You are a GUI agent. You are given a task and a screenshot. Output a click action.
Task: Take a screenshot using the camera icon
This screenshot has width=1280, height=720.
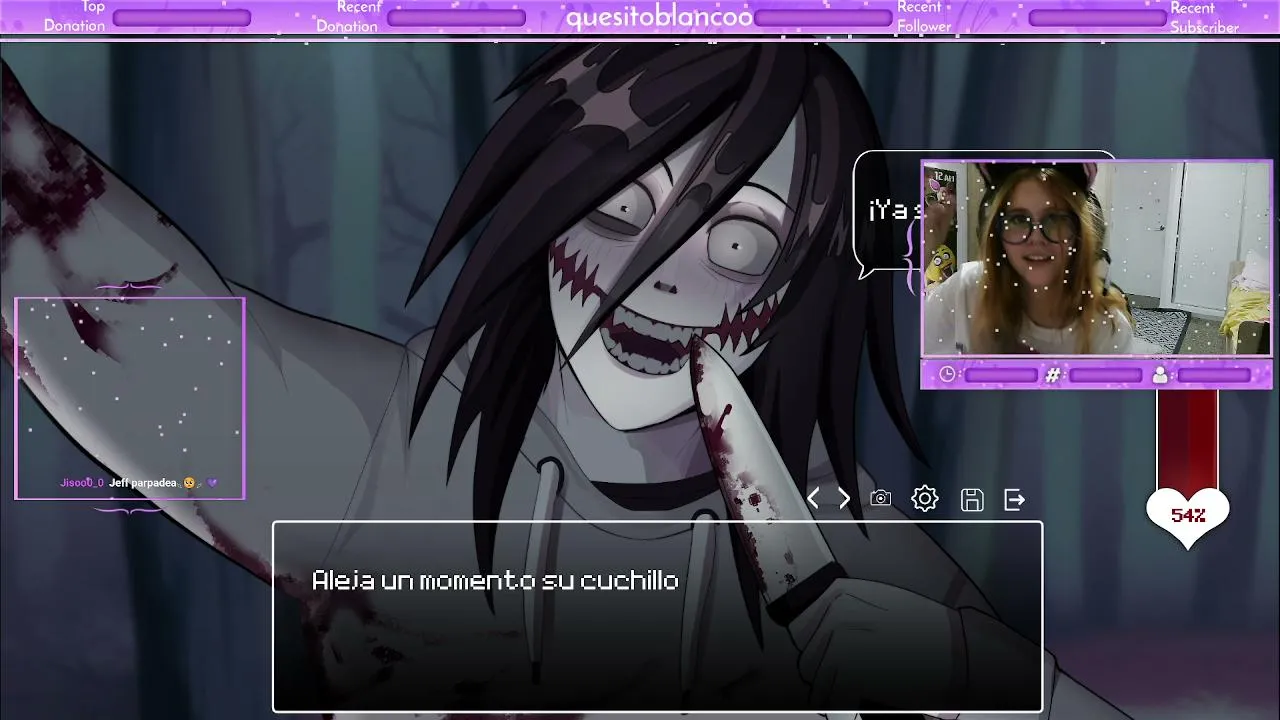coord(880,498)
